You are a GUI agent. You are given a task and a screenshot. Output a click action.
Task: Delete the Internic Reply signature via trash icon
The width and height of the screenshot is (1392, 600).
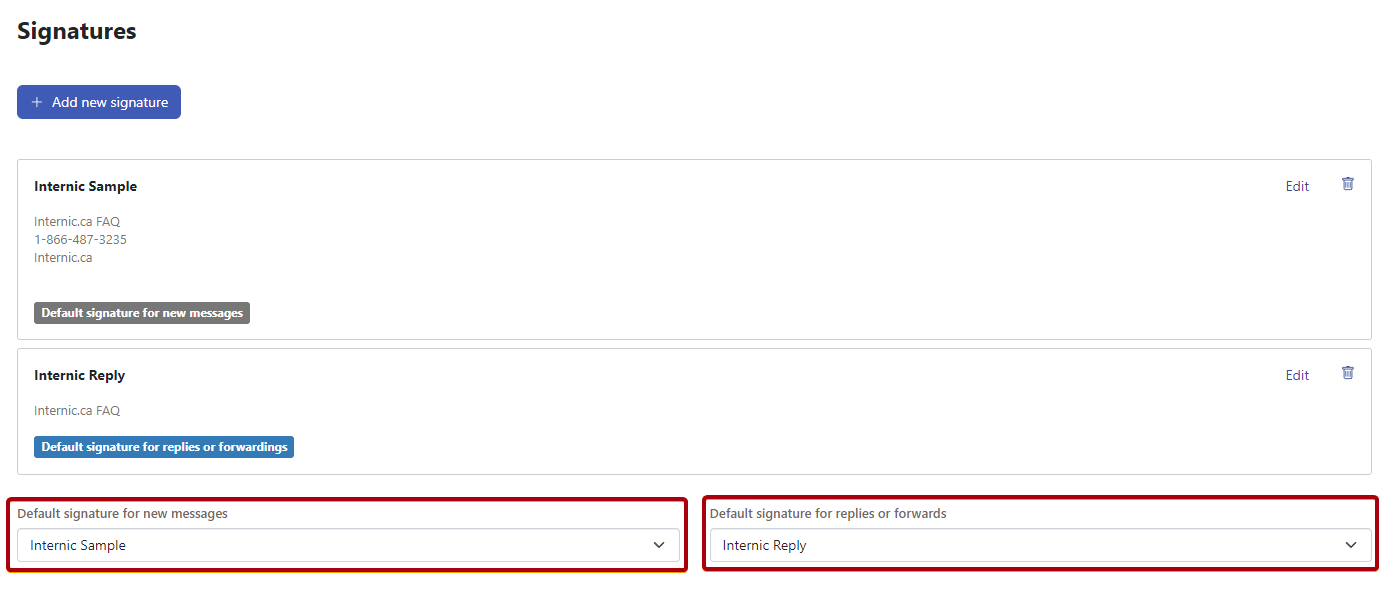(1348, 373)
